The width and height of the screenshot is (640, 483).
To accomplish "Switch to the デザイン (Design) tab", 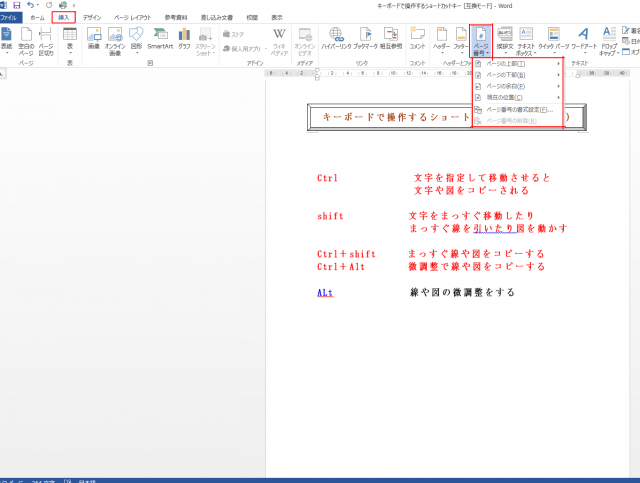I will tap(91, 18).
